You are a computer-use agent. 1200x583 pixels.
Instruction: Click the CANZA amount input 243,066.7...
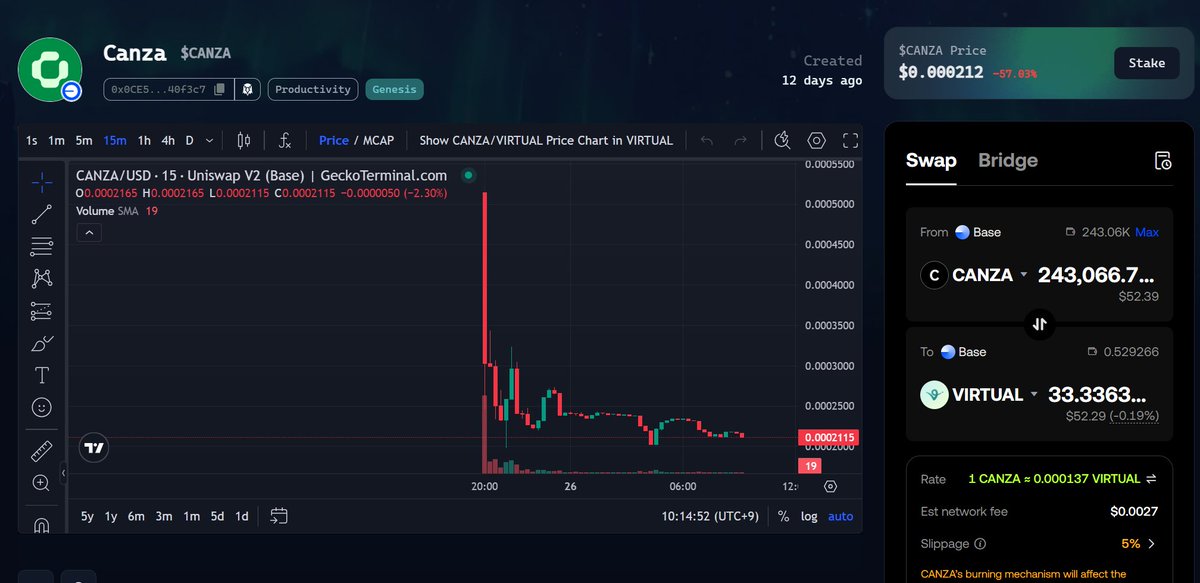coord(1096,274)
